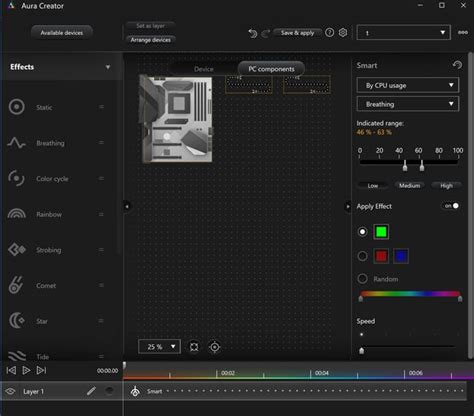This screenshot has height=416, width=474.
Task: Play the lighting timeline
Action: [x=26, y=370]
